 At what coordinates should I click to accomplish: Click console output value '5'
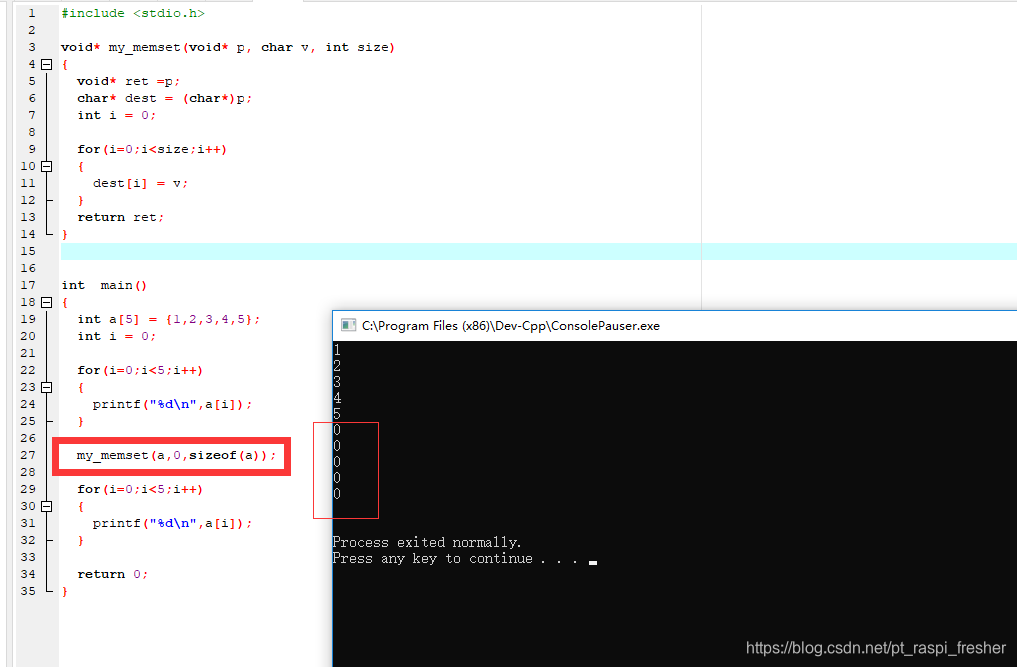[x=337, y=414]
